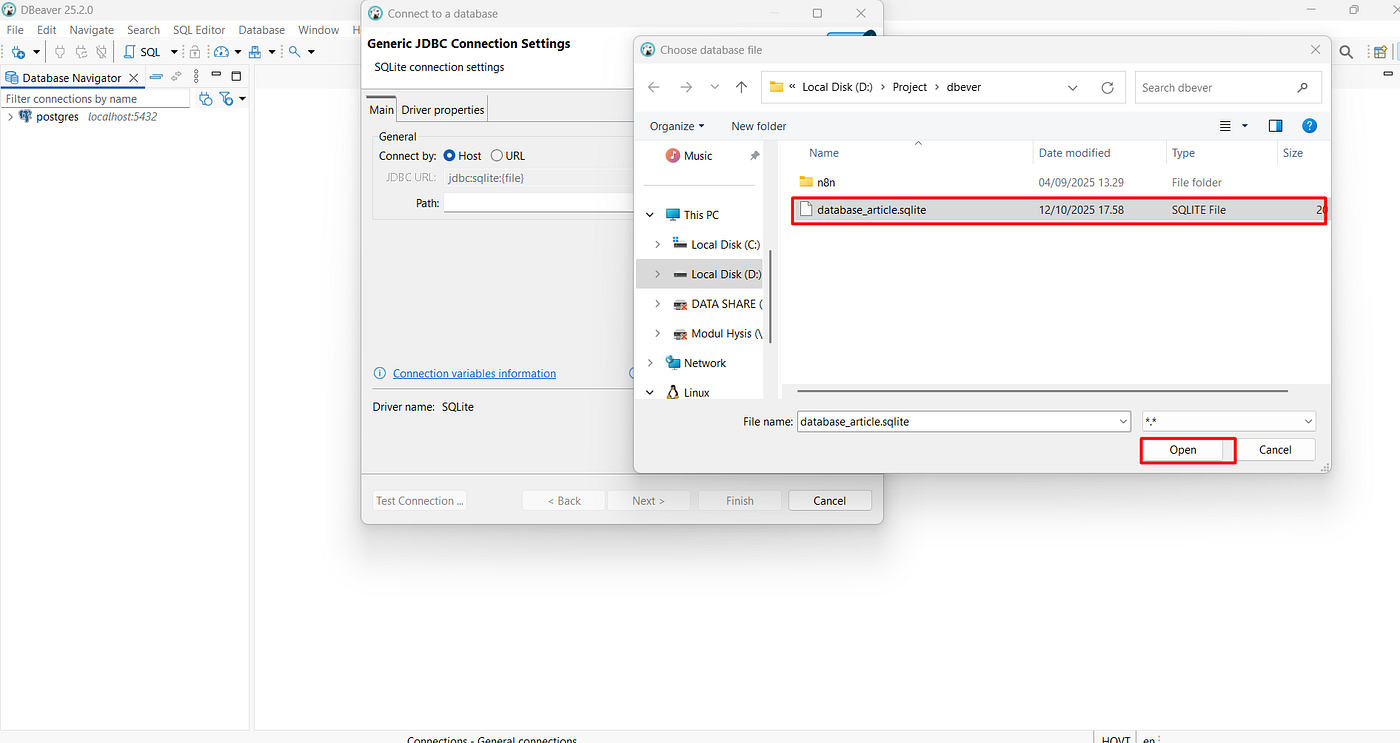
Task: Open a new SQL script from the toolbar
Action: pyautogui.click(x=142, y=52)
